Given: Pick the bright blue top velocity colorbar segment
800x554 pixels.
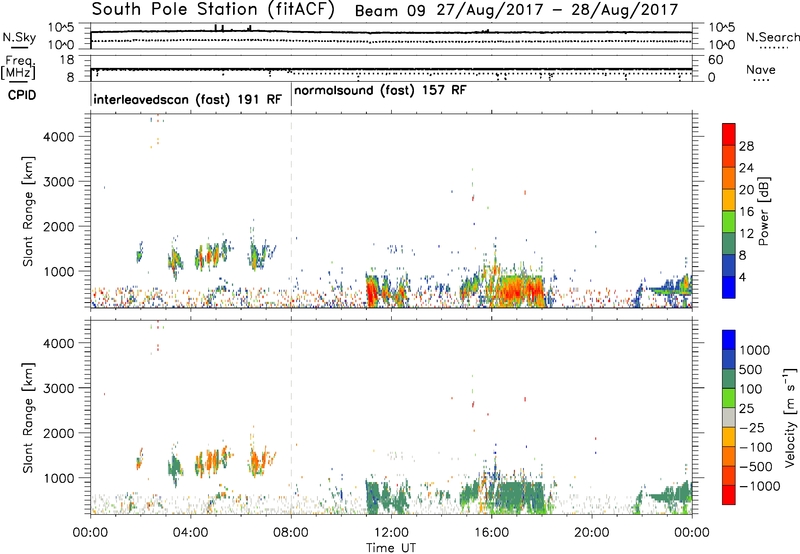Looking at the screenshot, I should tap(729, 340).
